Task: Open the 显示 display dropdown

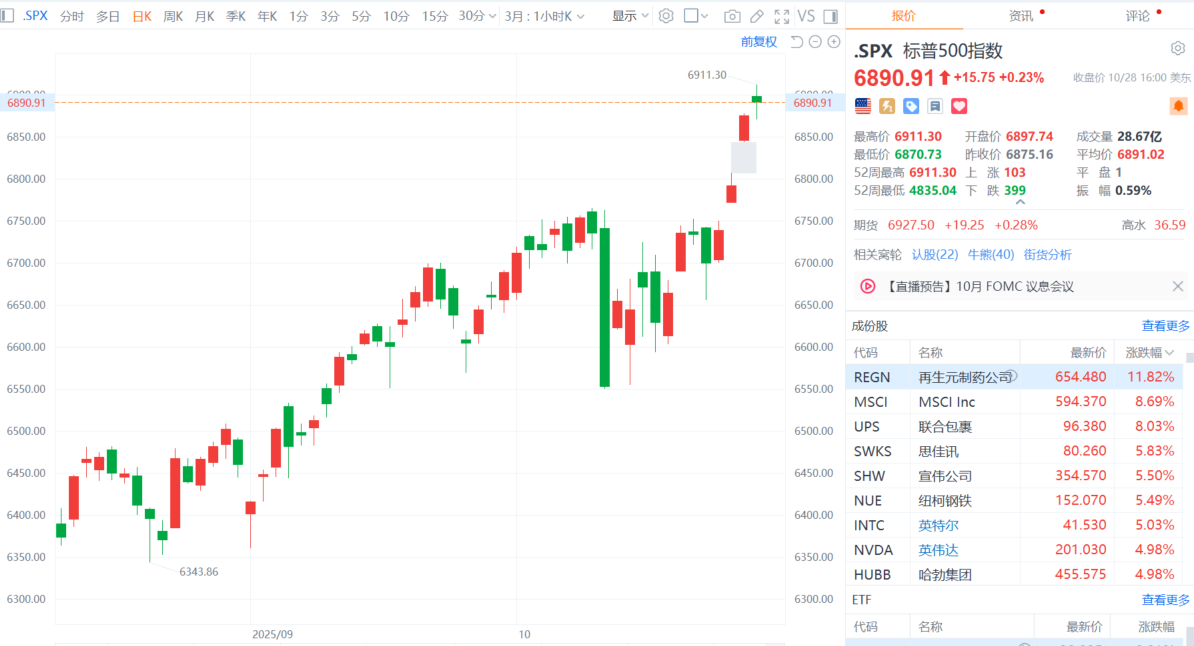Action: [x=630, y=16]
